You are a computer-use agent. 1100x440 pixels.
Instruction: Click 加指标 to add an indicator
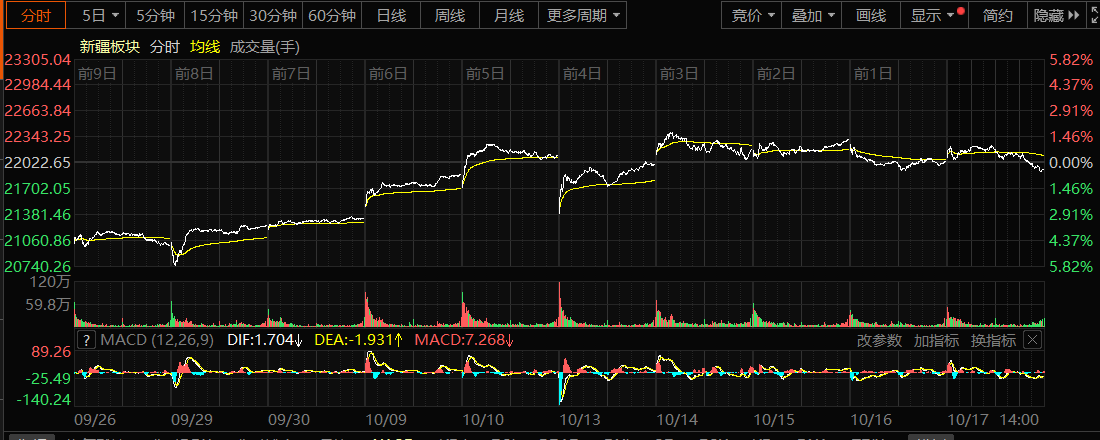pyautogui.click(x=935, y=340)
